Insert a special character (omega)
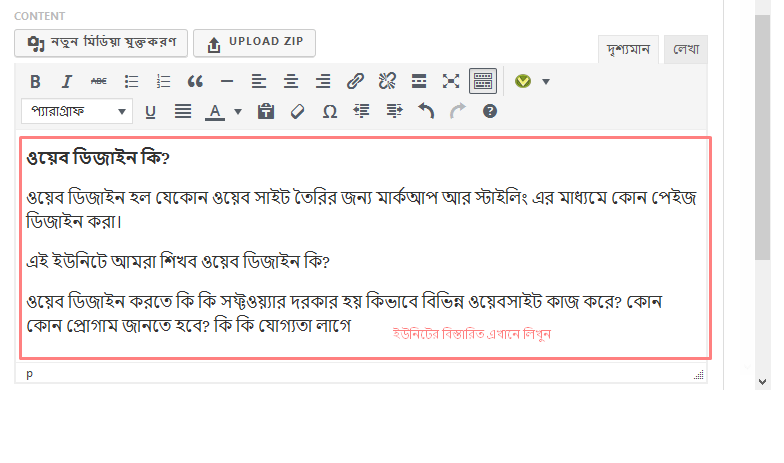784x463 pixels. click(330, 111)
